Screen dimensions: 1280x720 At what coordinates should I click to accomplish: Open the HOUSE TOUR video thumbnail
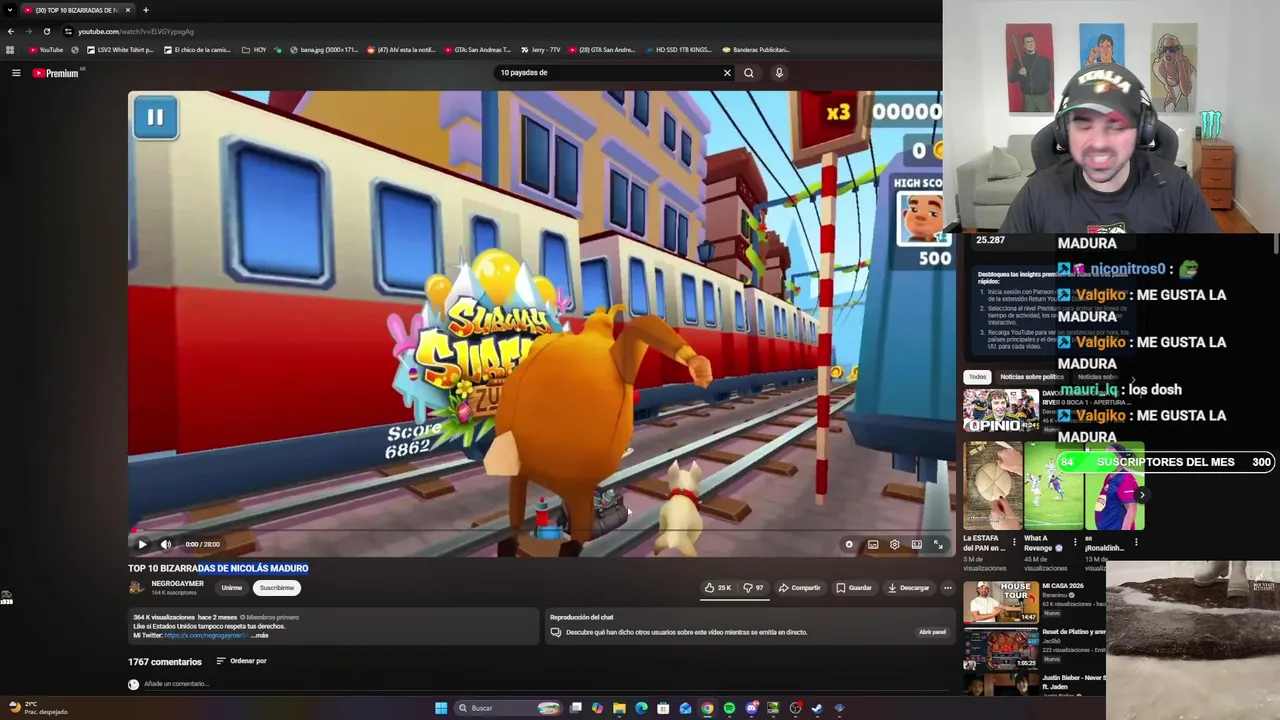[1000, 602]
